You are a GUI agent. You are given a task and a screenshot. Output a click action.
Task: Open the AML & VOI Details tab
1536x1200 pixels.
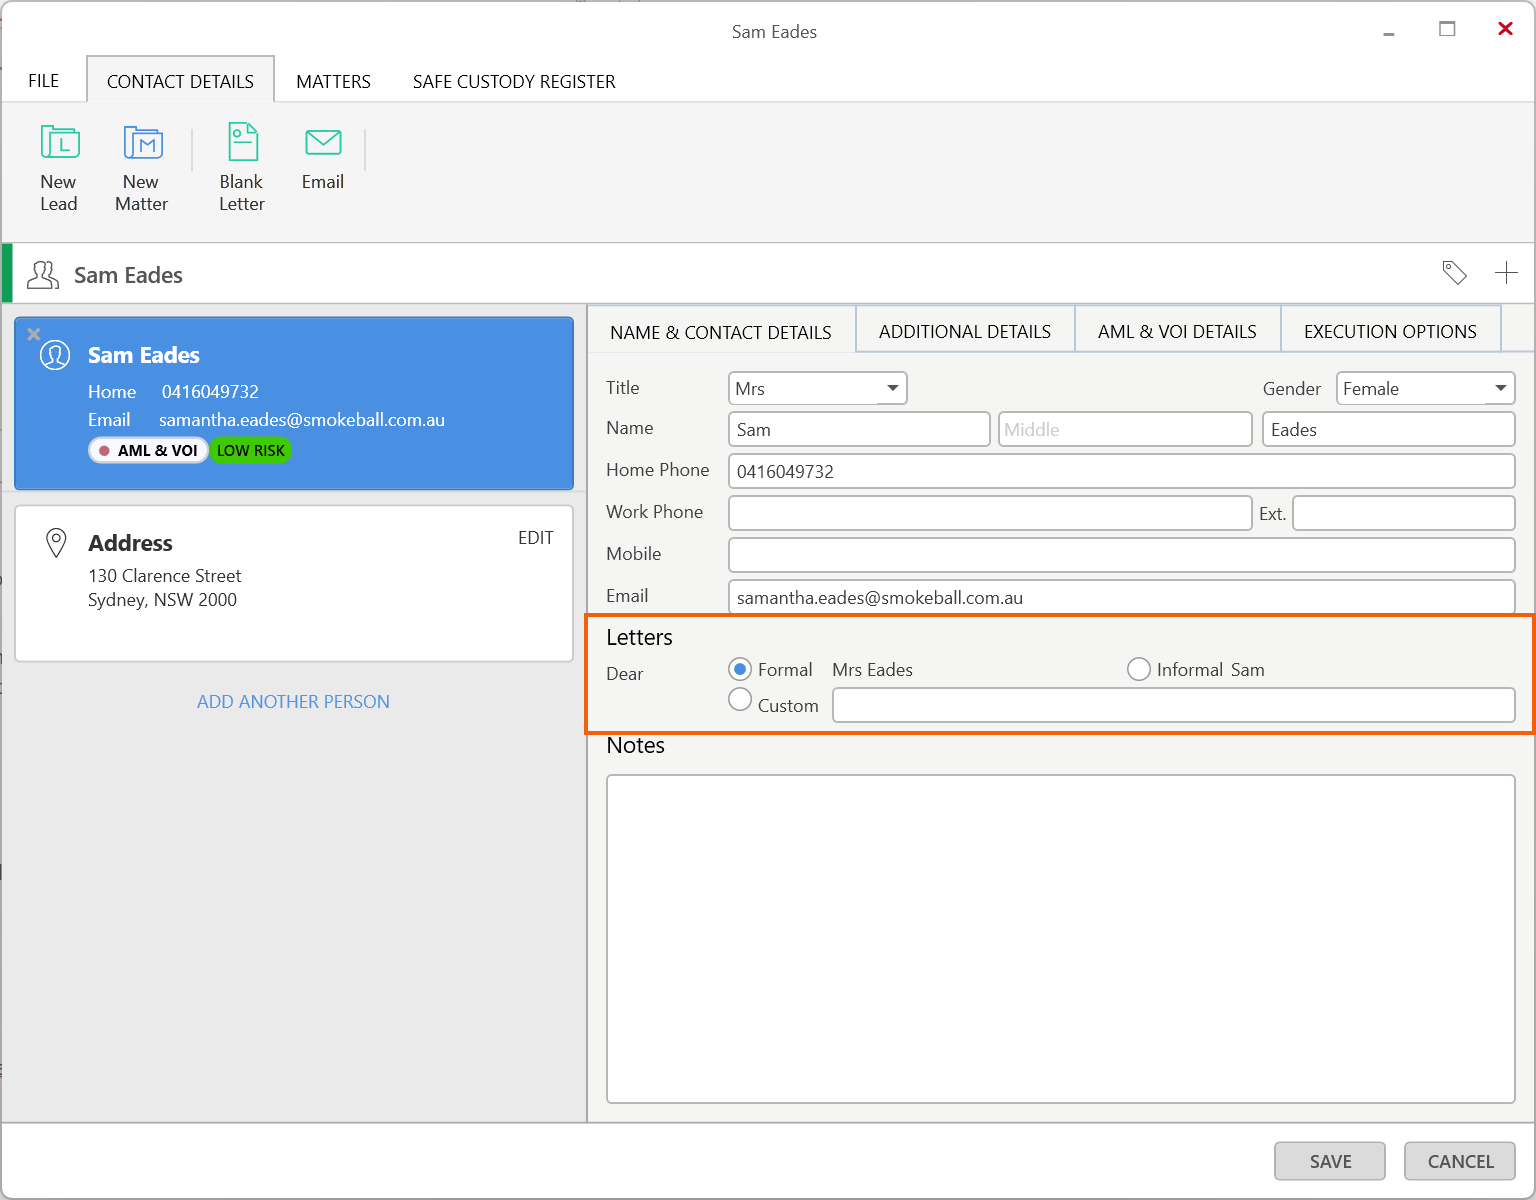tap(1177, 331)
